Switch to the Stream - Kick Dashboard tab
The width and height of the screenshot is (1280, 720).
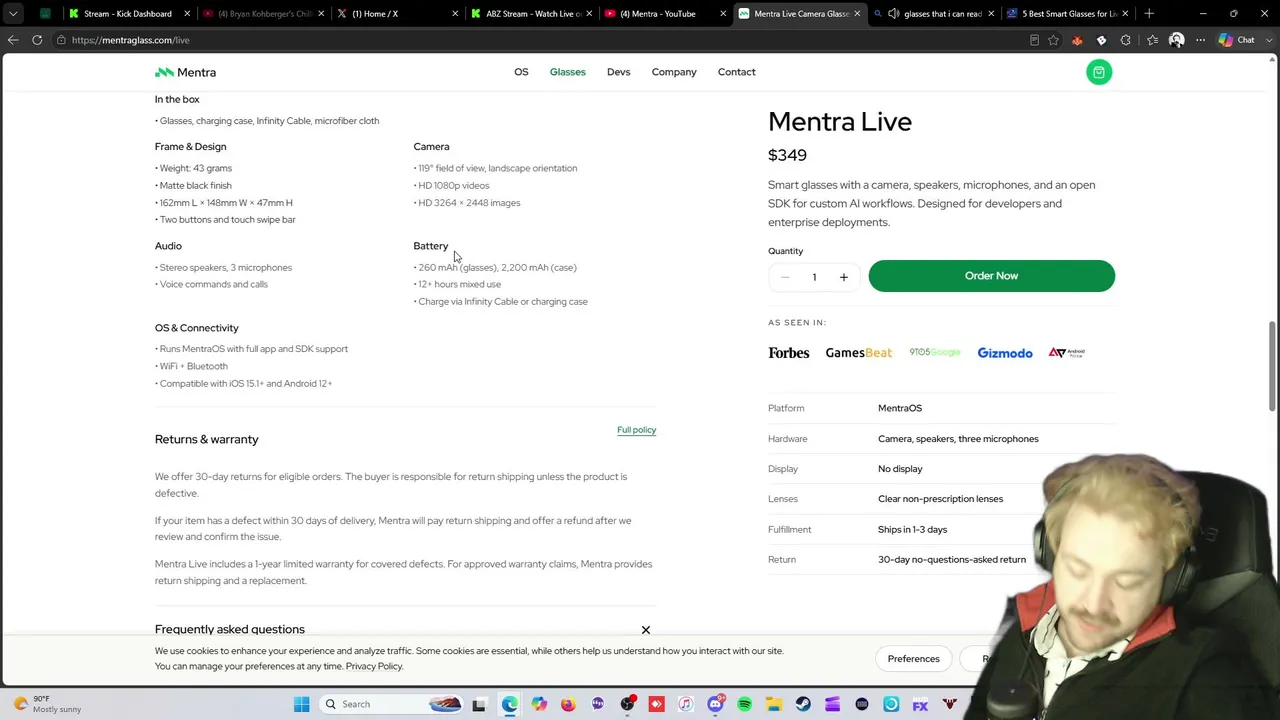127,14
